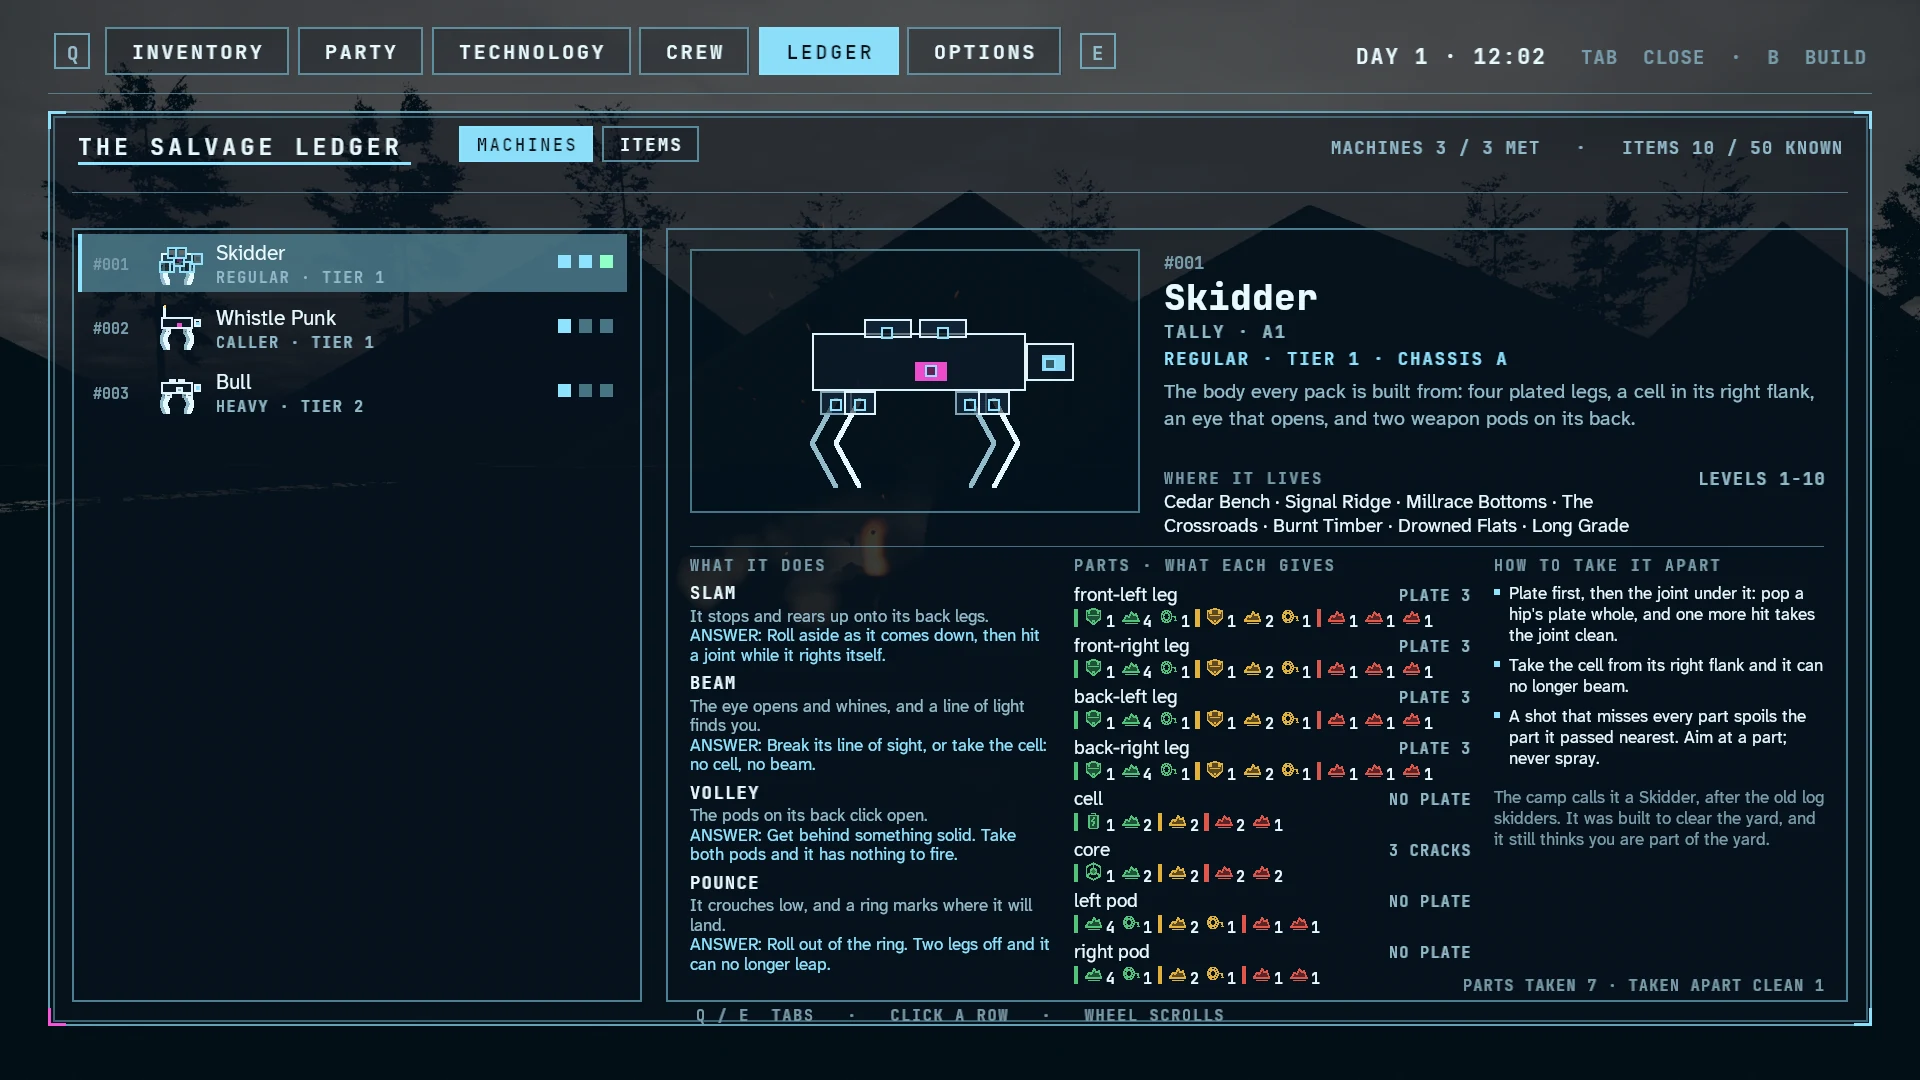The width and height of the screenshot is (1920, 1080).
Task: Click the BEAM ability heading
Action: pos(712,683)
